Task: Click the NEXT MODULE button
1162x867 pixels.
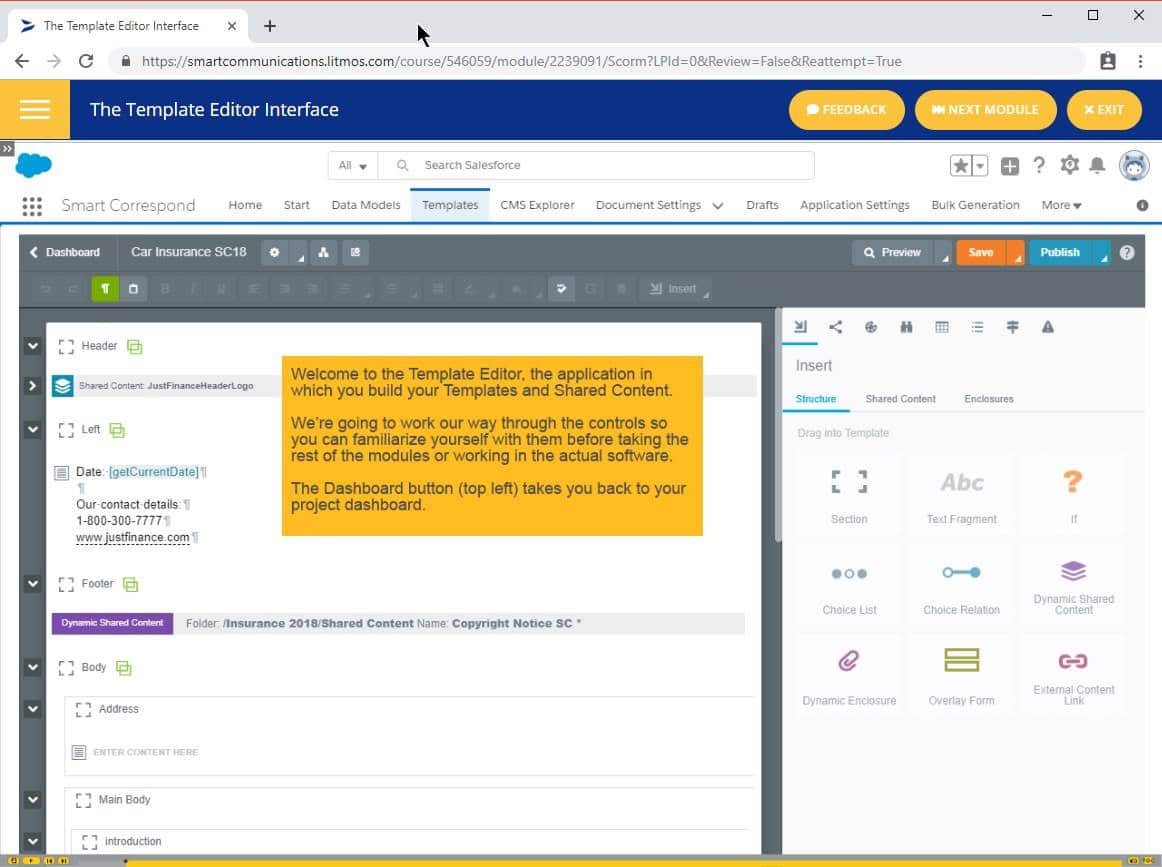Action: coord(985,110)
